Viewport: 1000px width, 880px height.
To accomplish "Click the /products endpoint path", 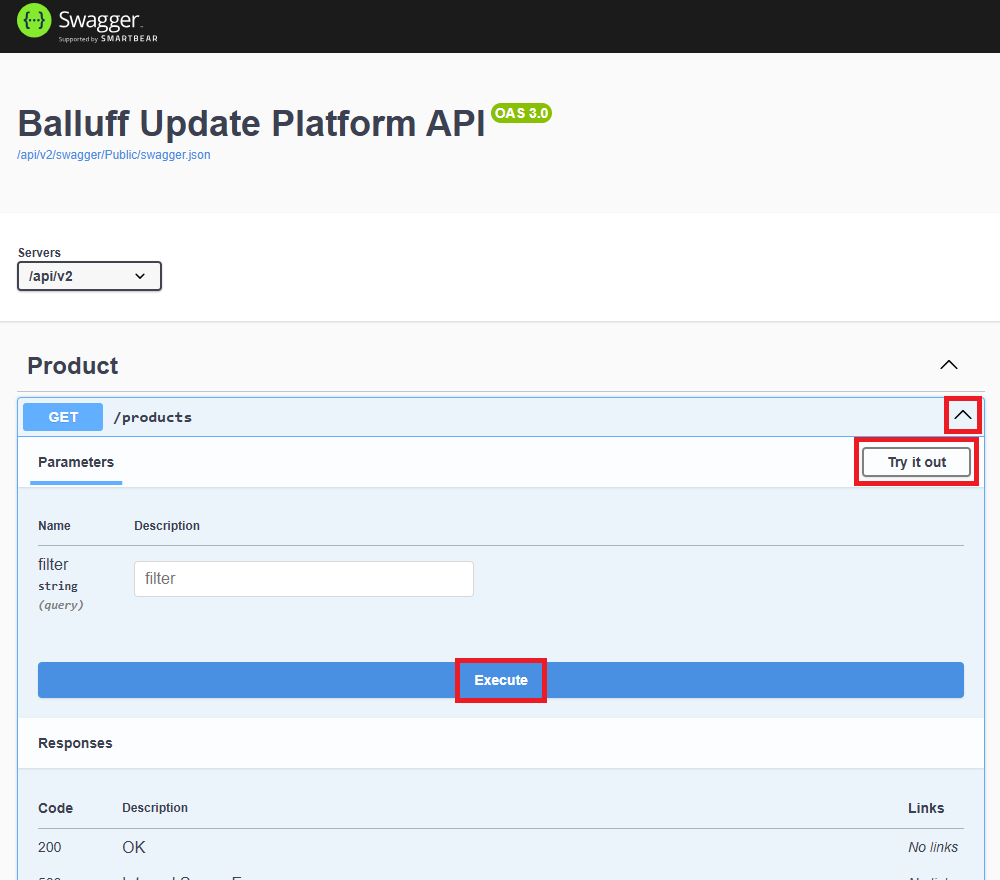I will pos(152,417).
